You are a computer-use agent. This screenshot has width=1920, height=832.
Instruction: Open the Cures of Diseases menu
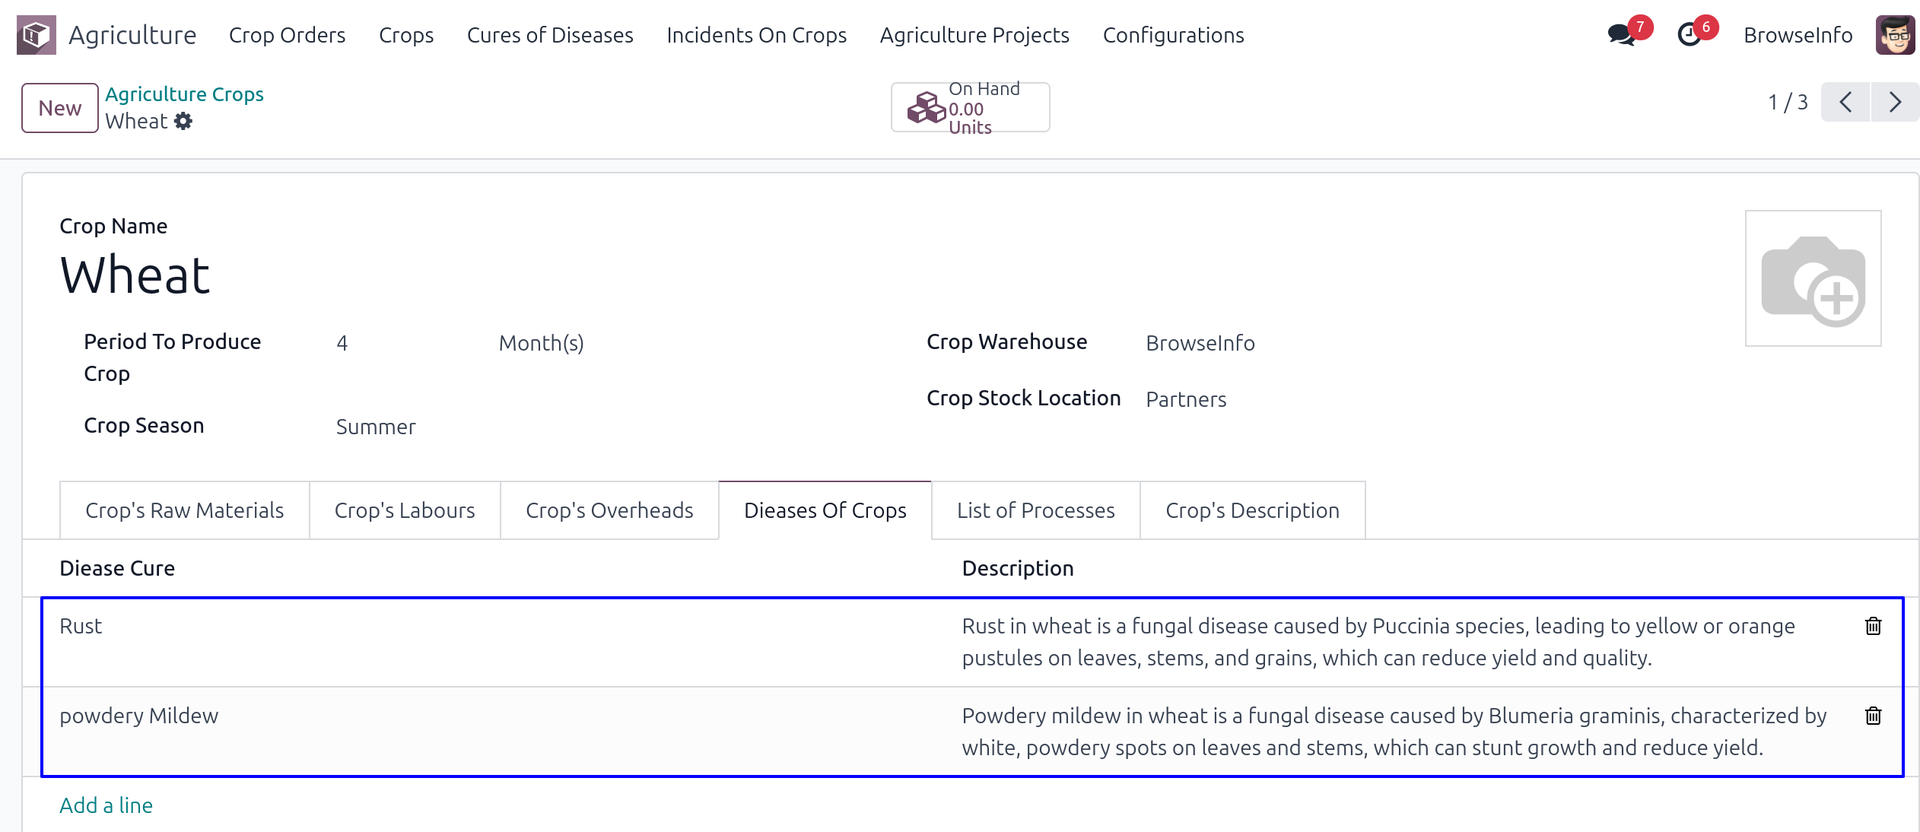pyautogui.click(x=550, y=35)
